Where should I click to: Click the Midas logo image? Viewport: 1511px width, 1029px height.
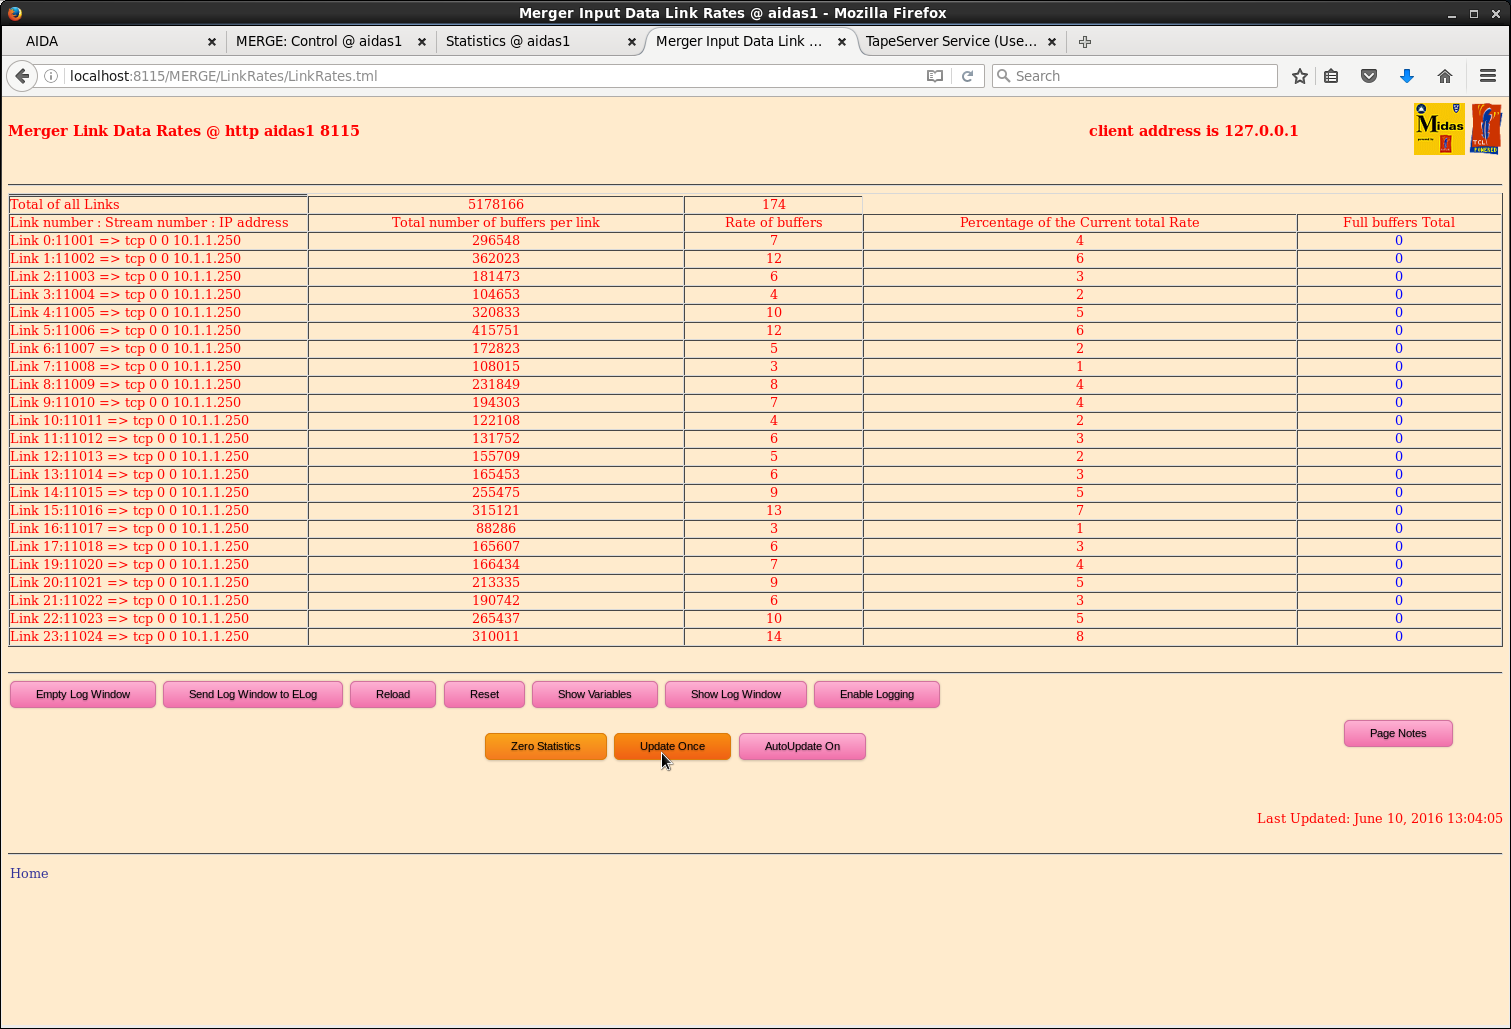1439,129
